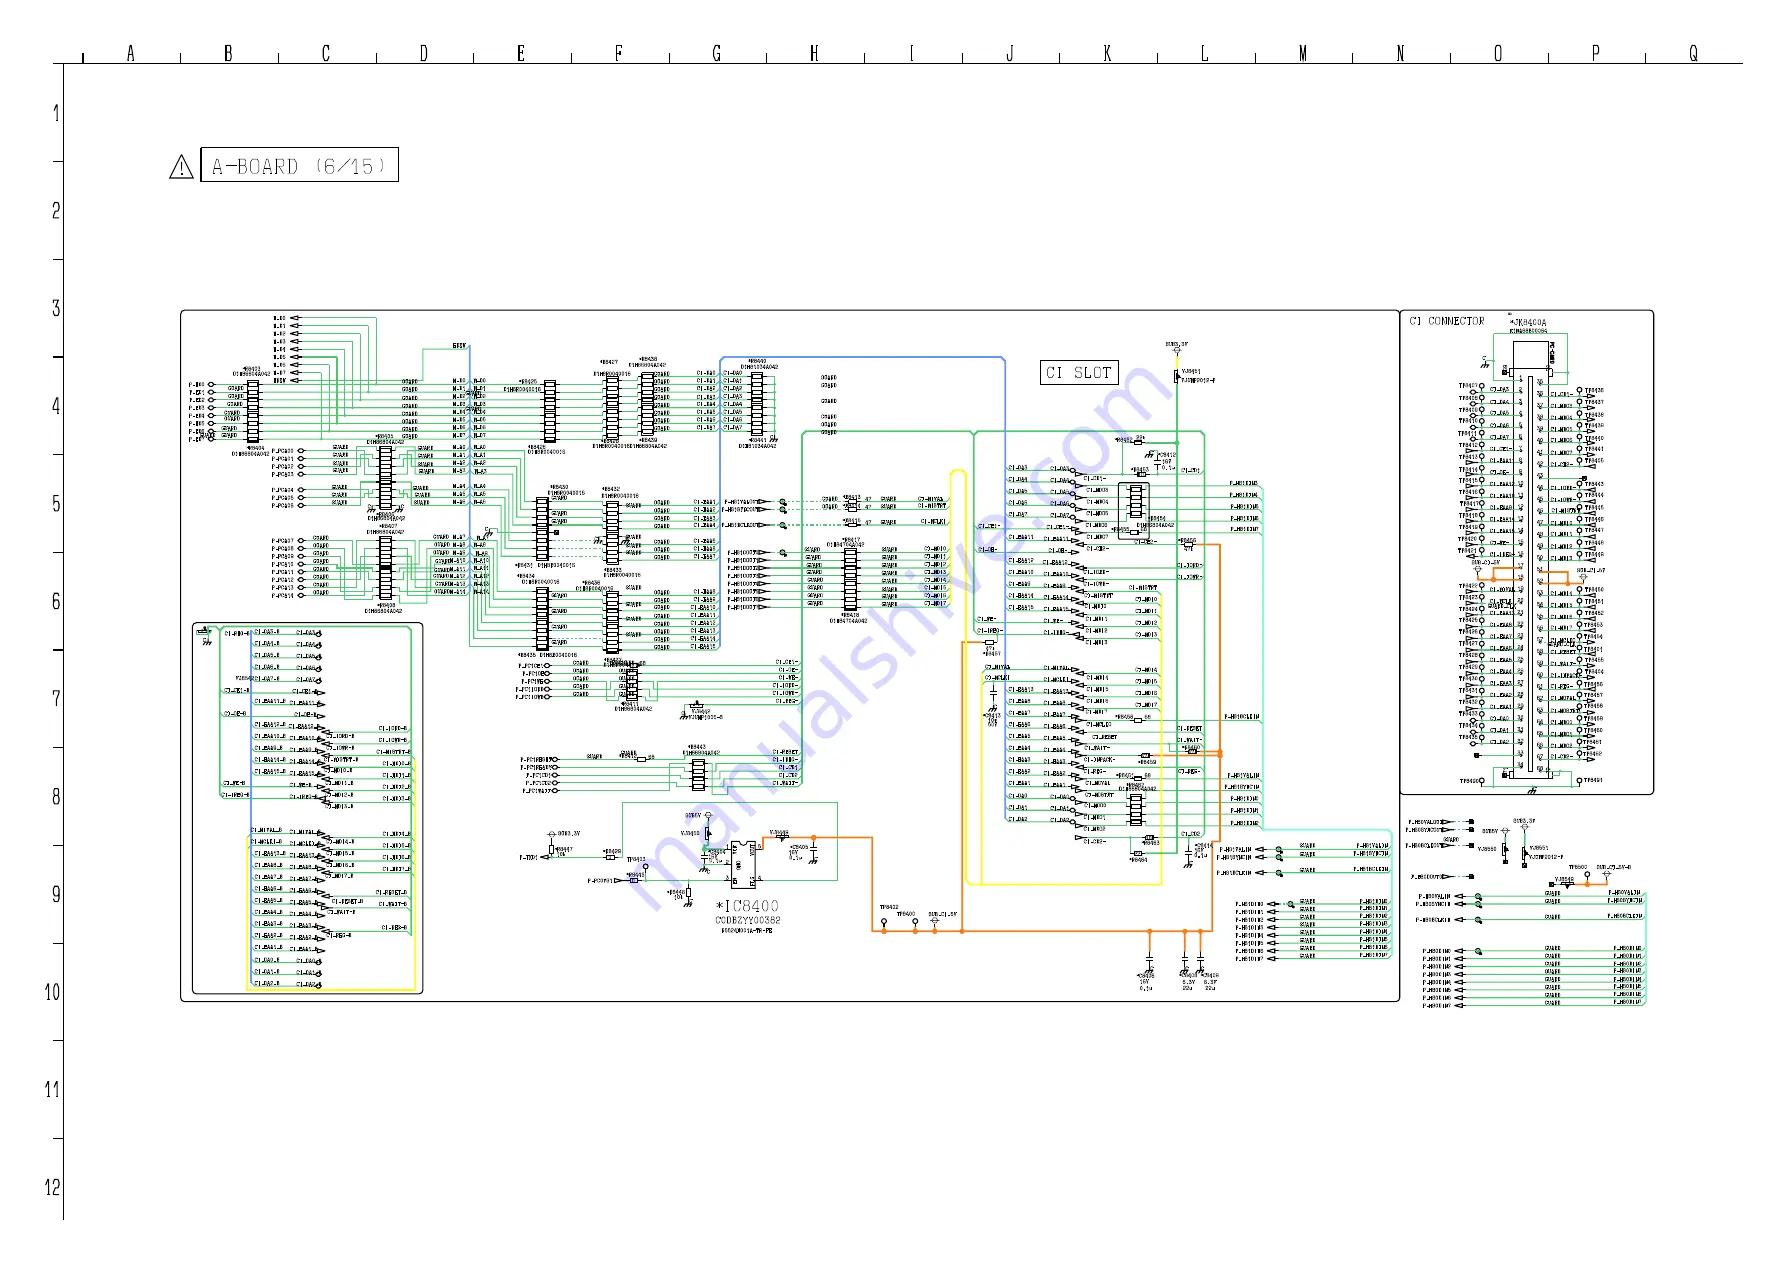Click grid row number 6

click(x=56, y=601)
